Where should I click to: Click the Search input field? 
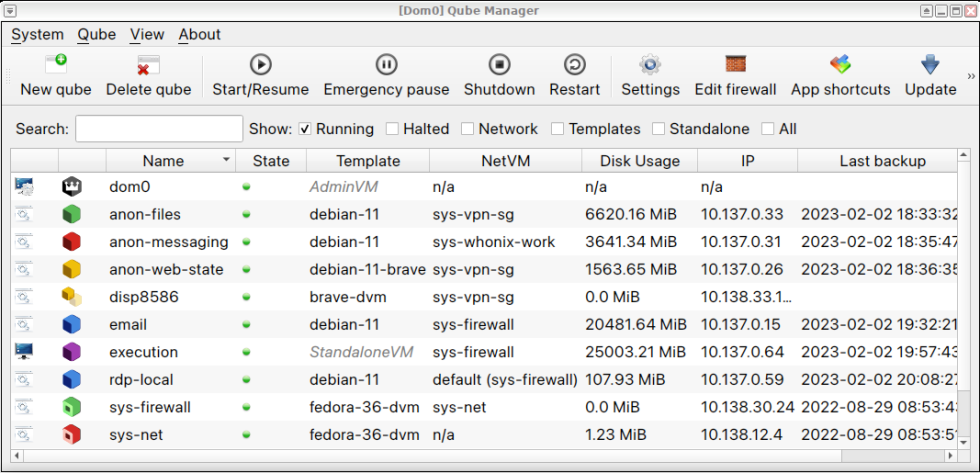click(159, 129)
